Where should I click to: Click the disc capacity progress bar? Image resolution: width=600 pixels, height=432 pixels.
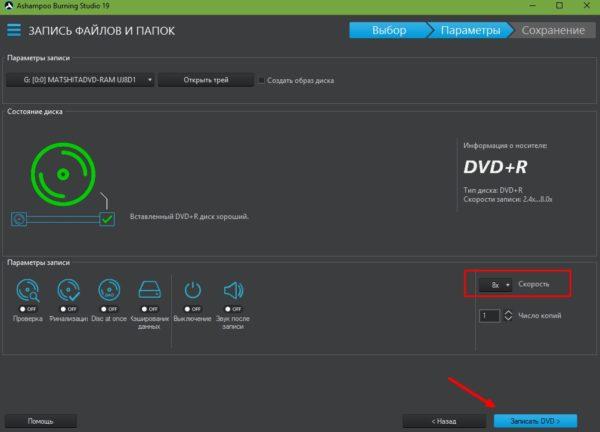pyautogui.click(x=63, y=219)
